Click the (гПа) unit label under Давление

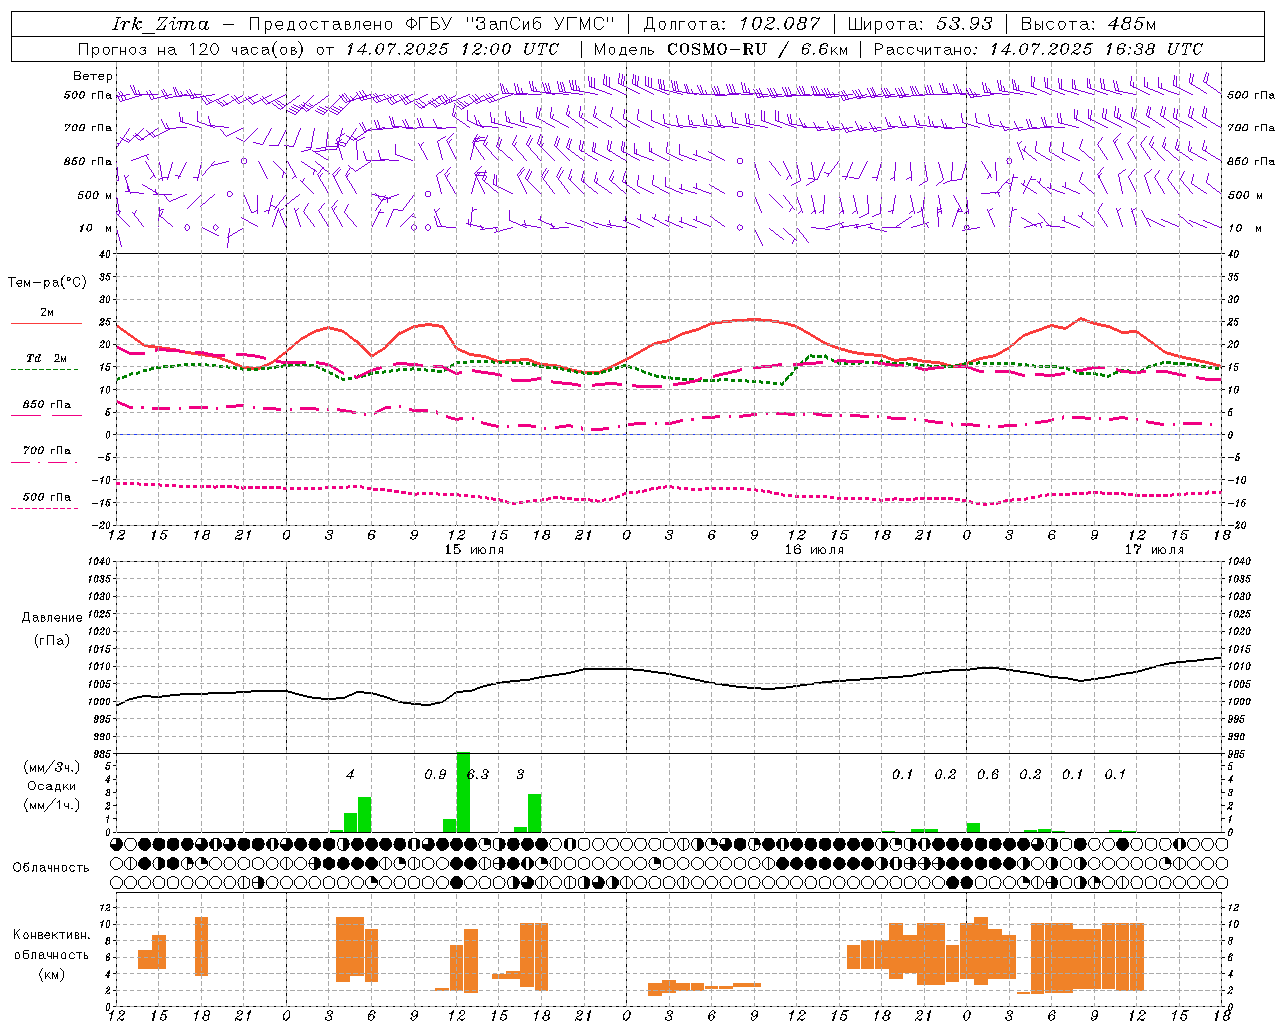coord(52,641)
